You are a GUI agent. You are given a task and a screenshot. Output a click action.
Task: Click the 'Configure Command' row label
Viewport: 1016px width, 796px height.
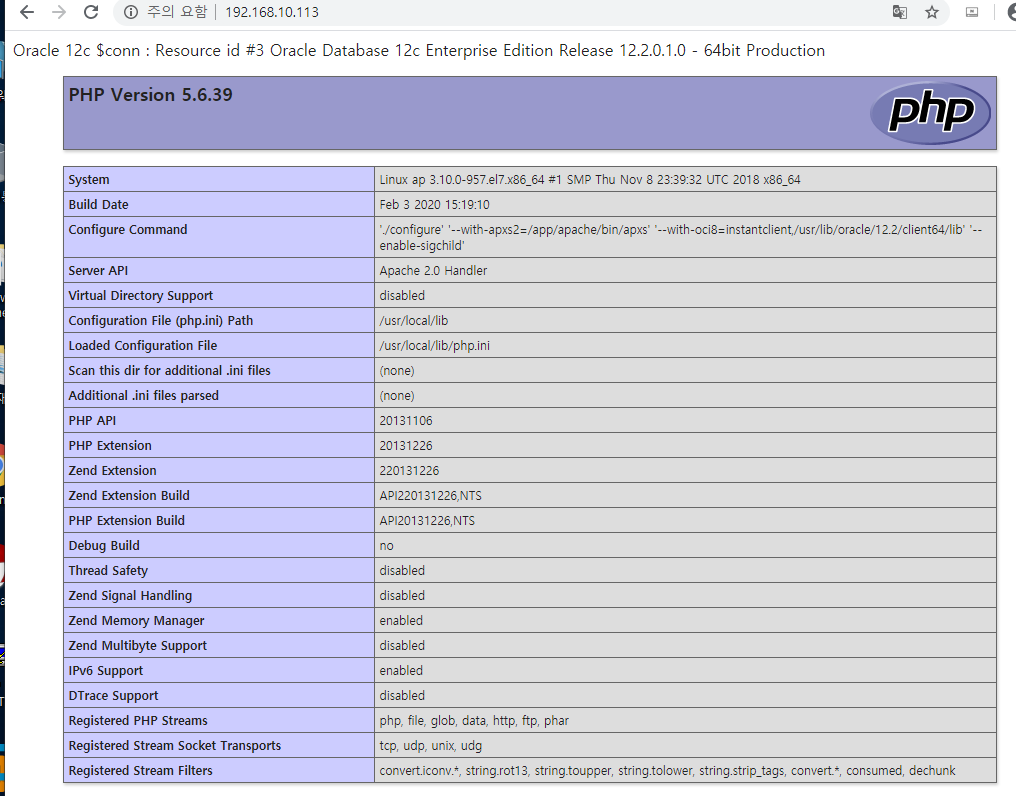128,229
